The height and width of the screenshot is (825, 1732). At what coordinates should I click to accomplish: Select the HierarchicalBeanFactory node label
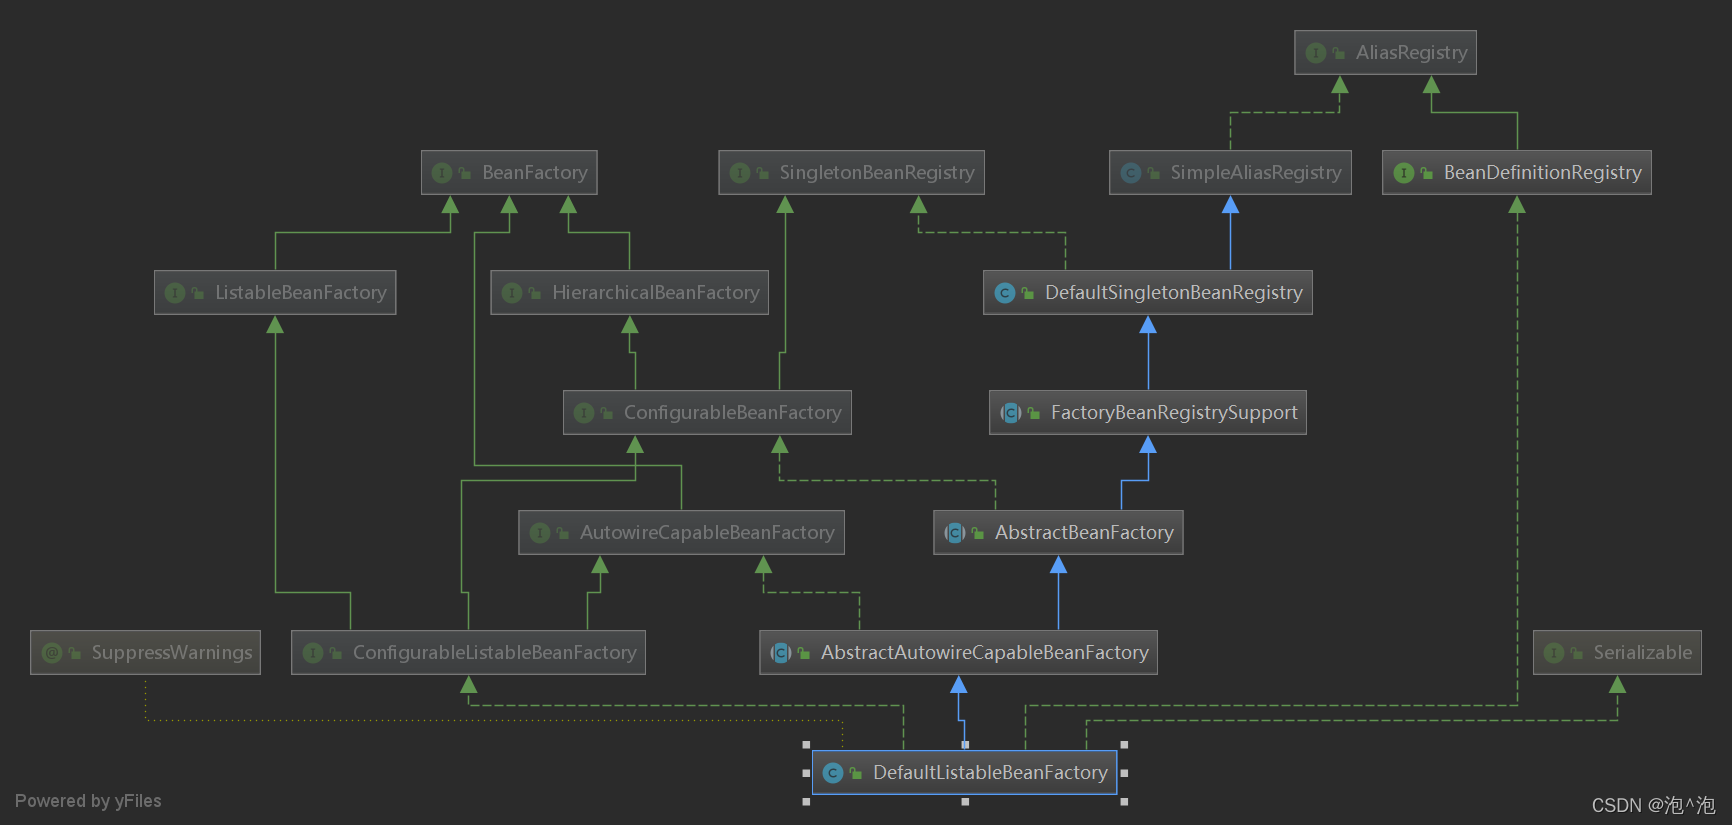click(656, 292)
